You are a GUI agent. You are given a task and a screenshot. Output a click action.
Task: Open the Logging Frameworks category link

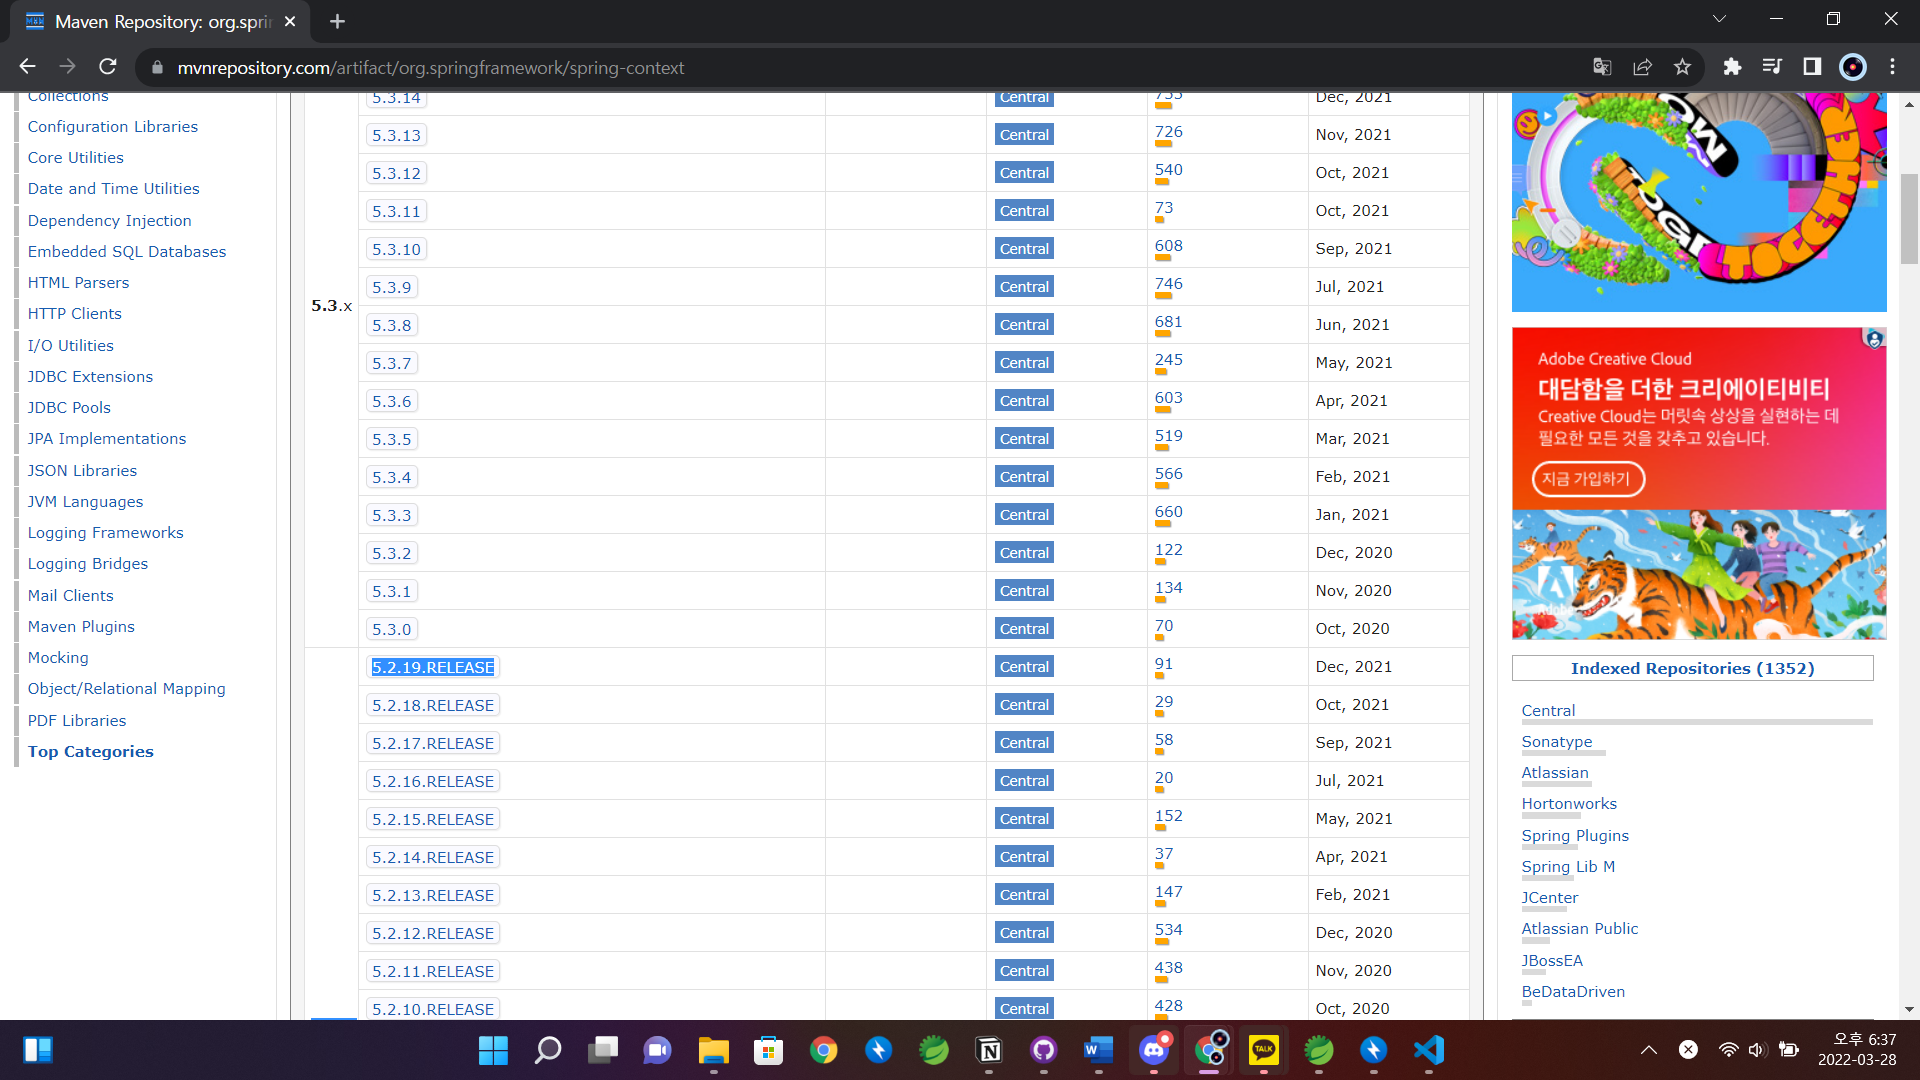coord(105,533)
